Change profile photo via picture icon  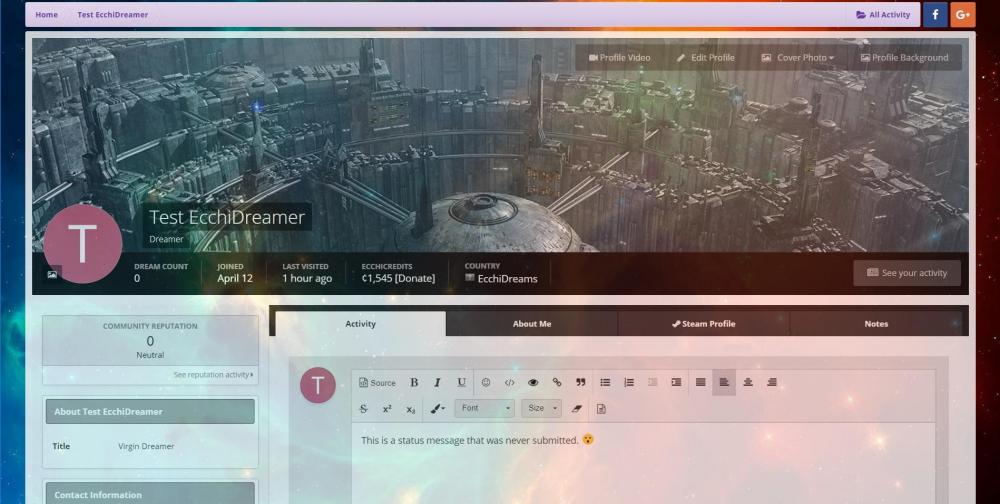tap(52, 274)
